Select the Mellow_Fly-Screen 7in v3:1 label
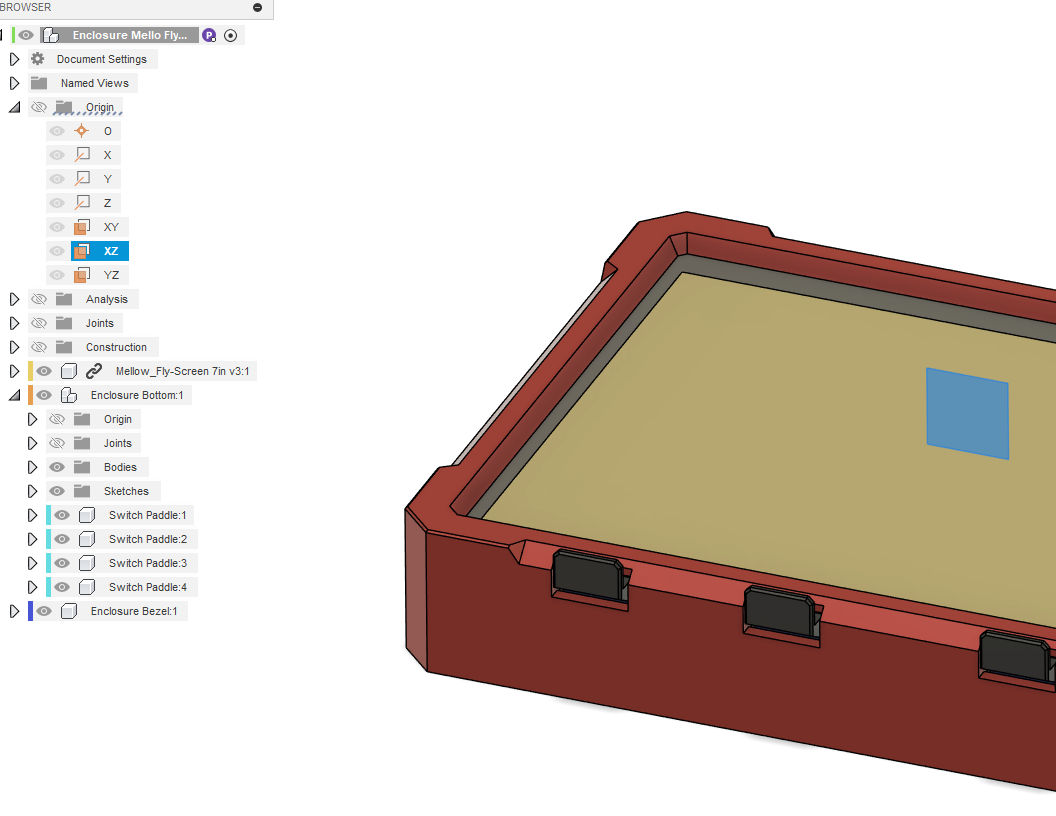This screenshot has height=816, width=1056. [183, 371]
